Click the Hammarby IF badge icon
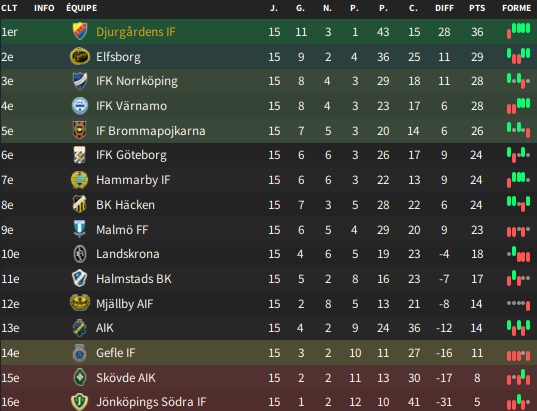 pos(79,180)
